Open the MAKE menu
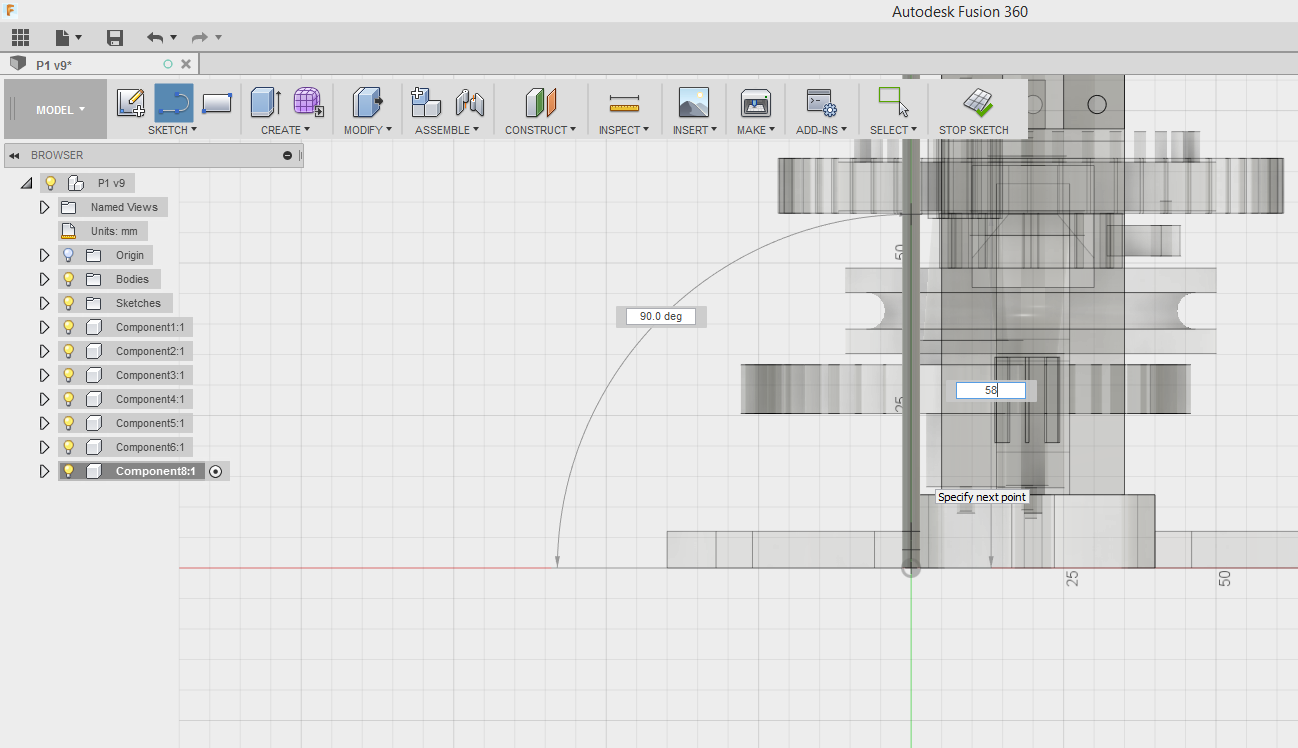The image size is (1298, 748). tap(755, 130)
